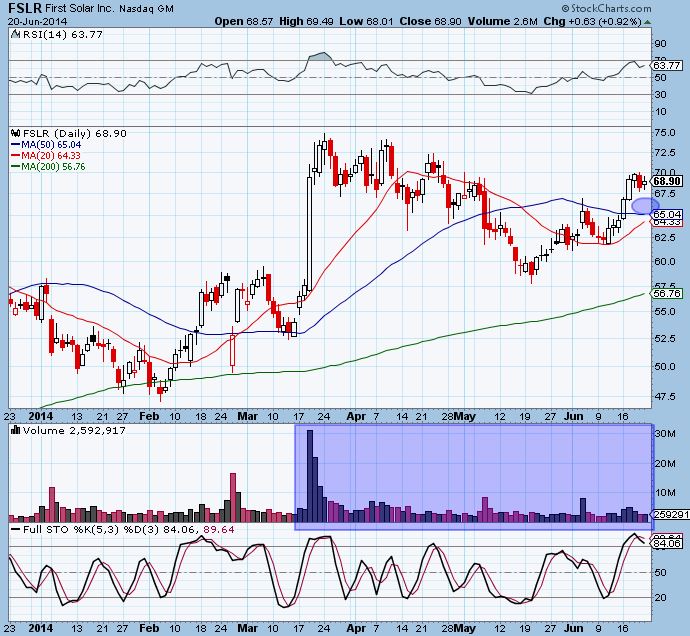Click the MA(200) 56.76 legend entry
This screenshot has height=636, width=690.
(x=48, y=166)
